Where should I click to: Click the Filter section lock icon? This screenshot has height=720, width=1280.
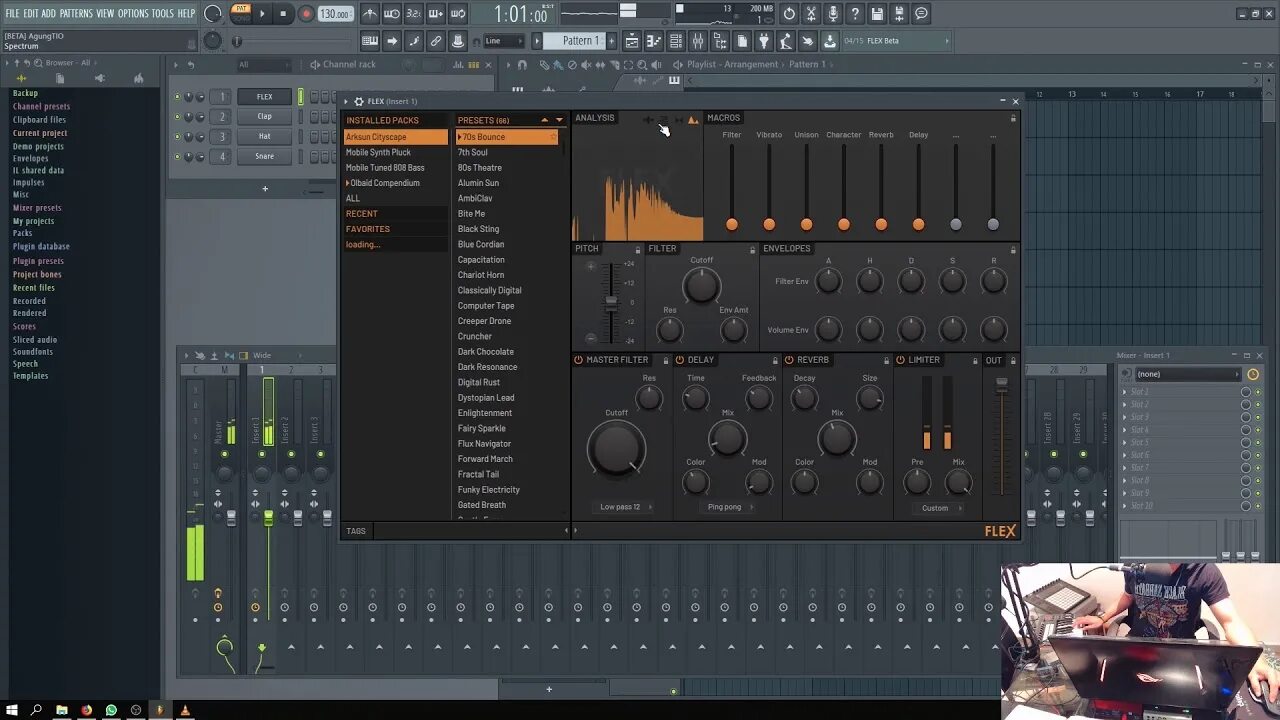click(x=752, y=249)
